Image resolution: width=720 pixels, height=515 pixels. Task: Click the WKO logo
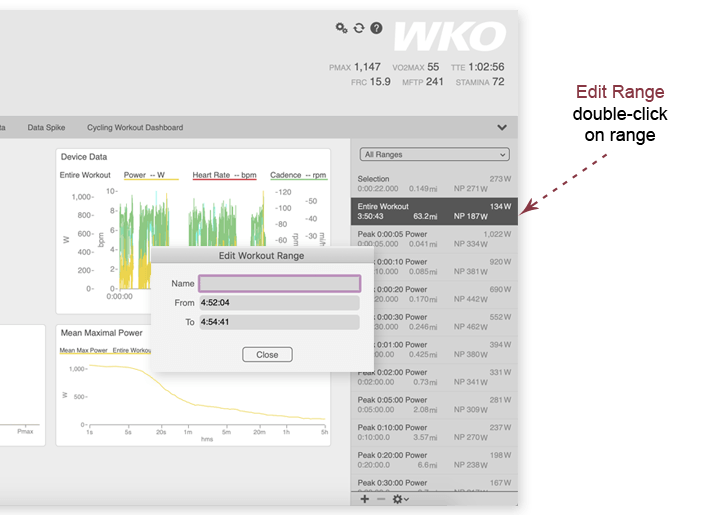(x=450, y=36)
